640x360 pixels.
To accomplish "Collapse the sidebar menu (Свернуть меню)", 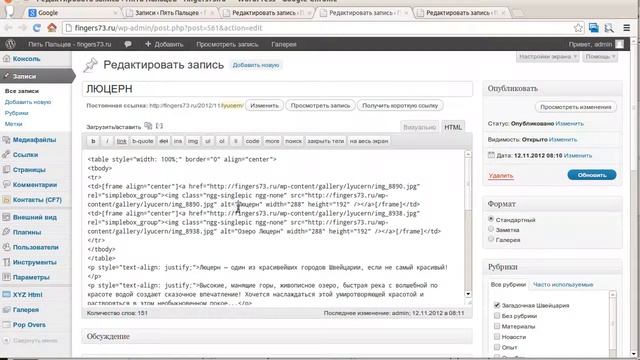I will 30,340.
